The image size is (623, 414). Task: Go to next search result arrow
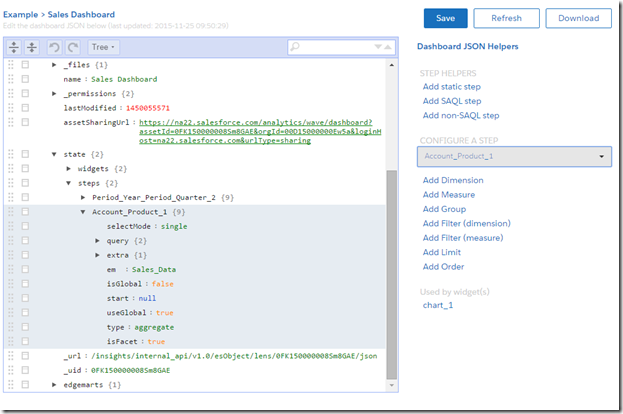coord(378,47)
